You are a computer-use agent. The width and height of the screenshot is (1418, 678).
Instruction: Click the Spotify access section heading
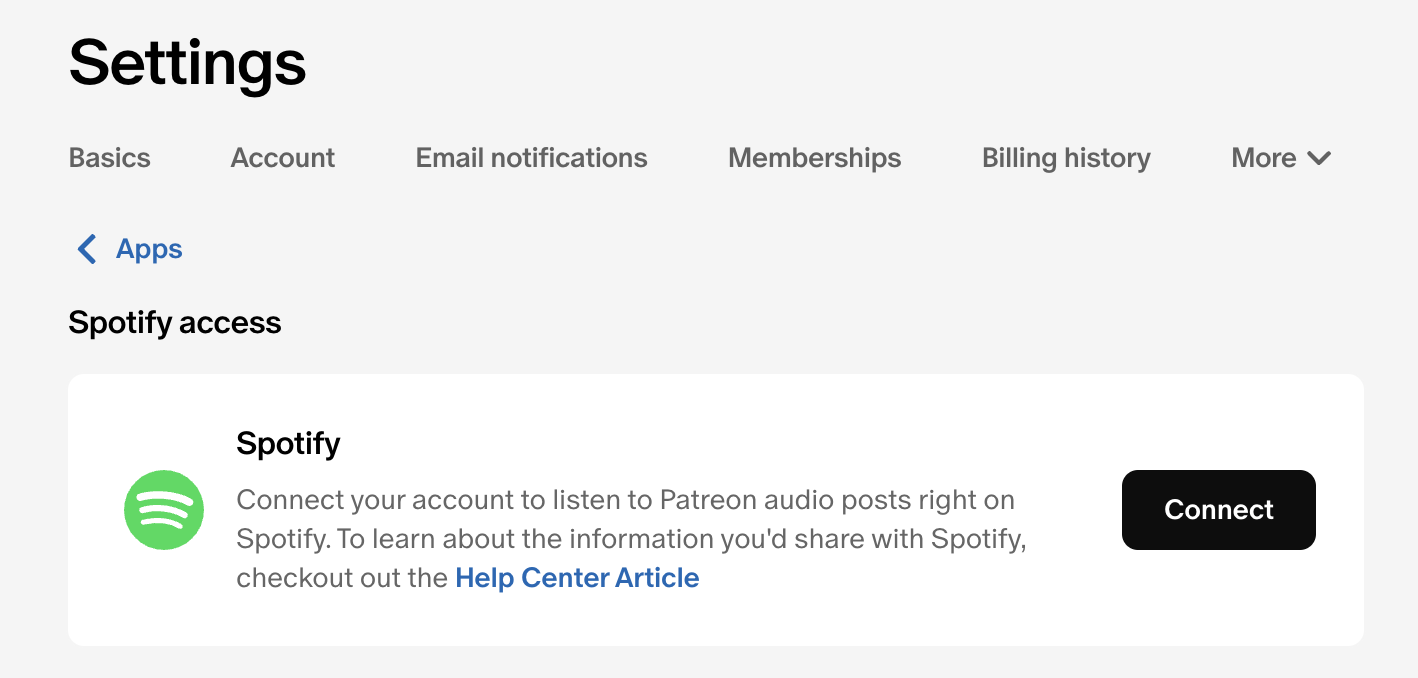point(175,323)
